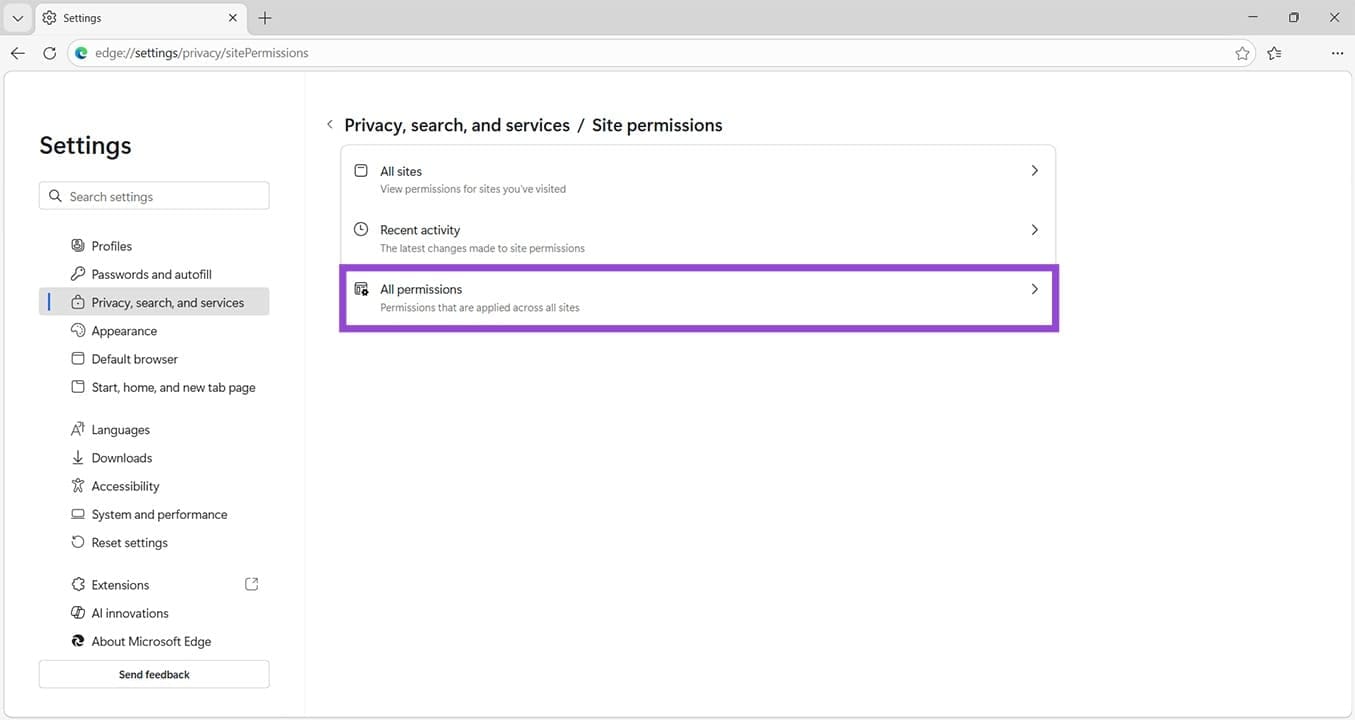Click inside the Search settings field
This screenshot has height=720, width=1355.
click(x=153, y=195)
